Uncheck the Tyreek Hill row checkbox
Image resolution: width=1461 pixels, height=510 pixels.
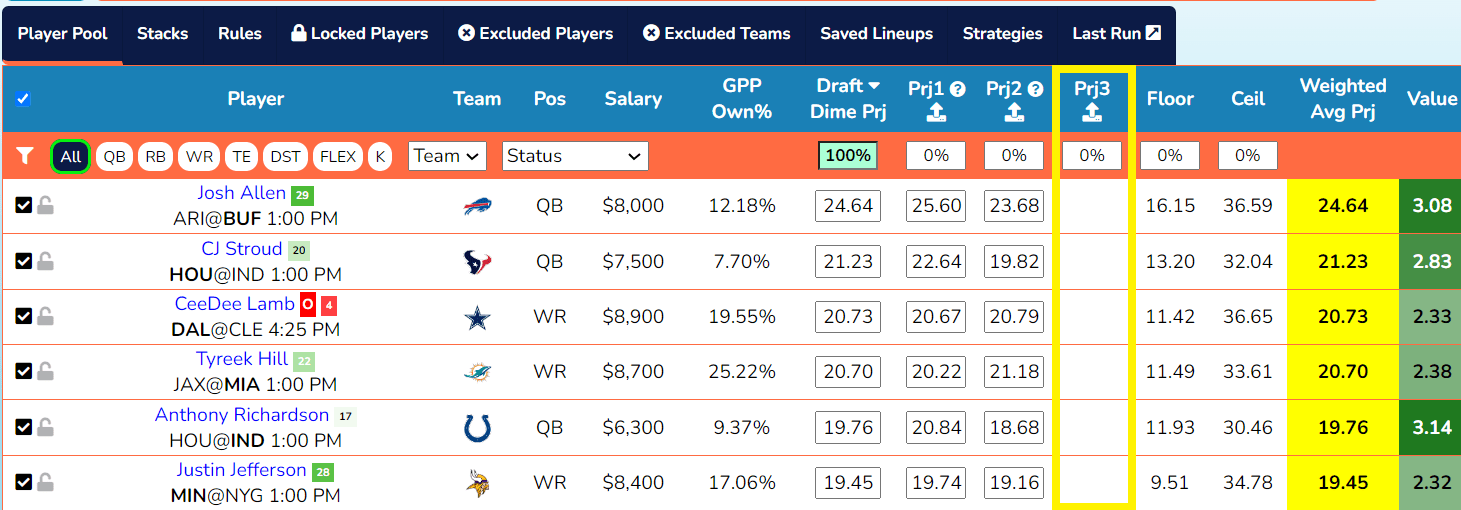(x=24, y=371)
